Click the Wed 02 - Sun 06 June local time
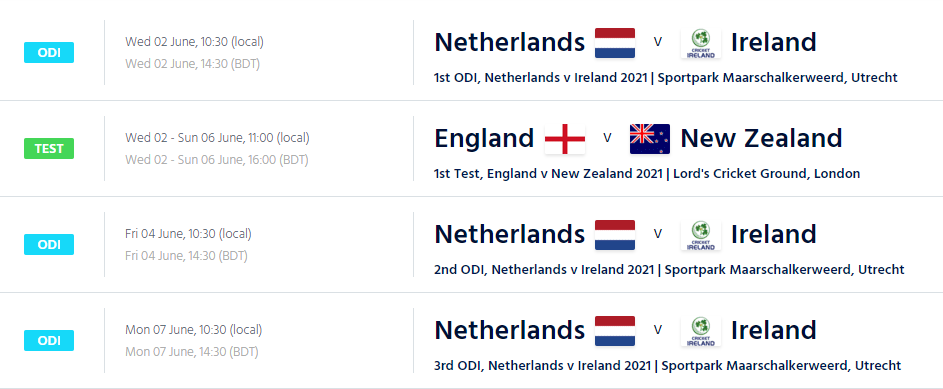This screenshot has height=389, width=943. pyautogui.click(x=217, y=138)
